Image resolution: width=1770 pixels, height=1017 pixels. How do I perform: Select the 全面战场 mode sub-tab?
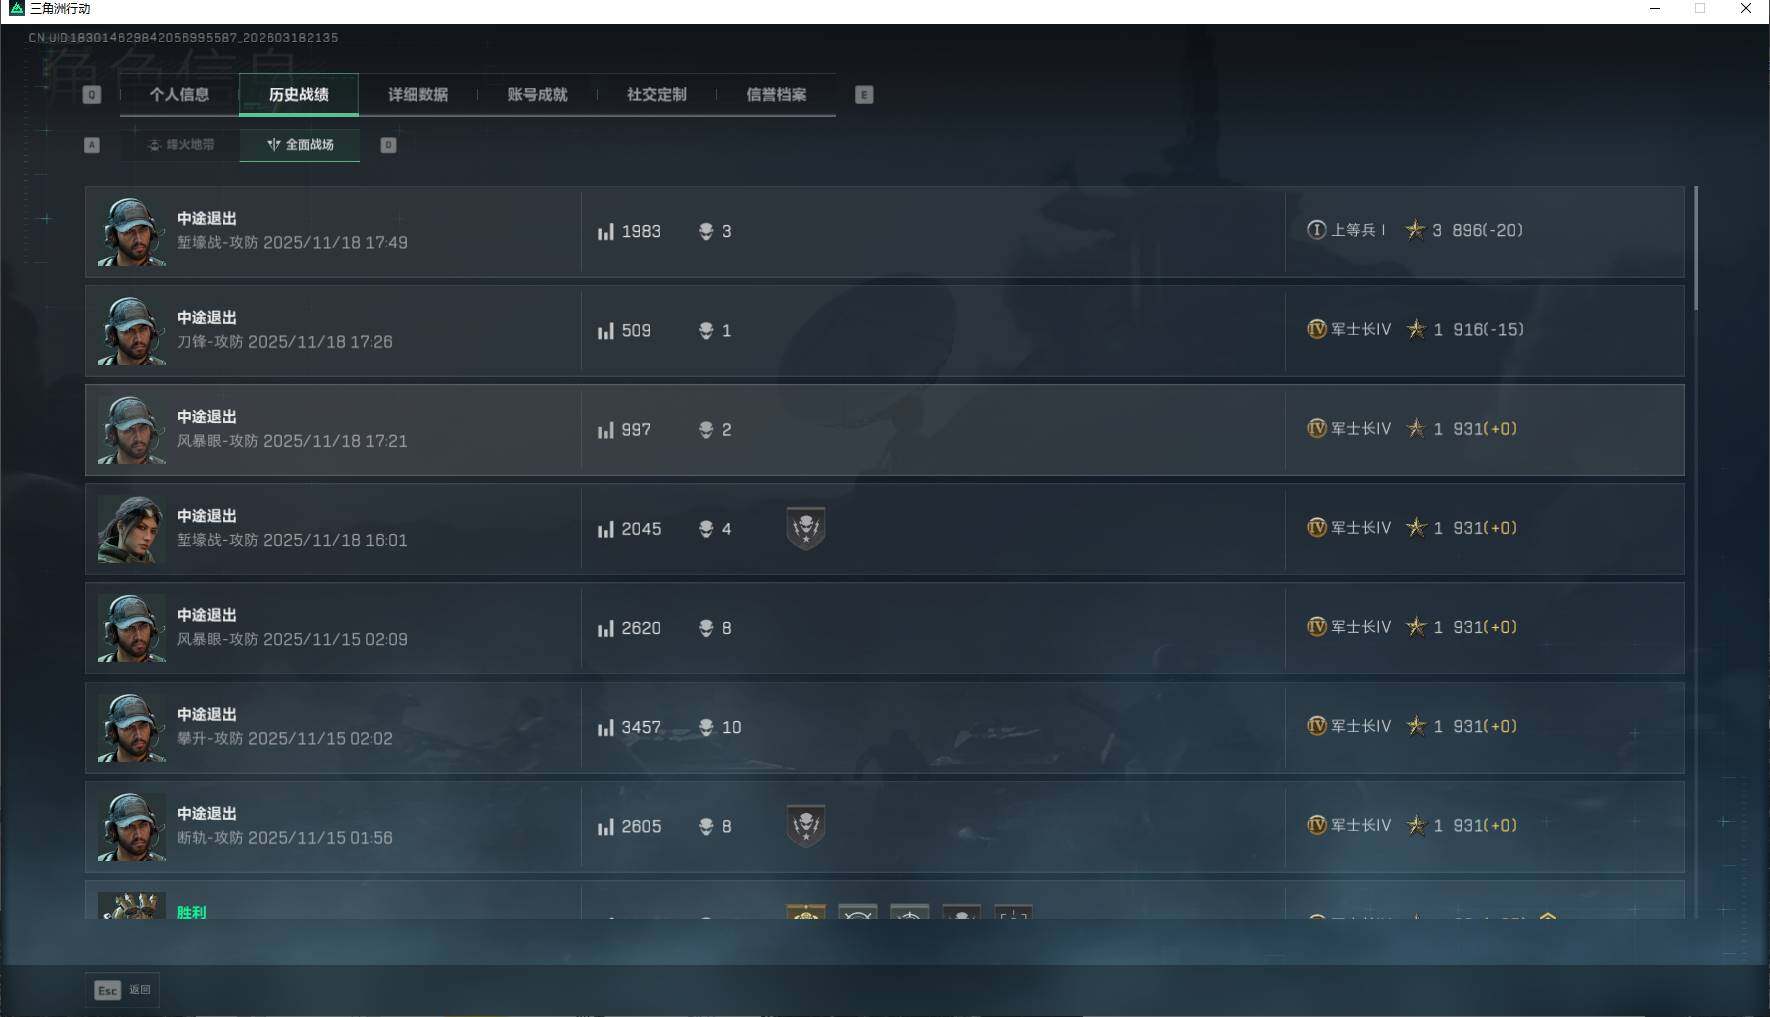point(300,145)
